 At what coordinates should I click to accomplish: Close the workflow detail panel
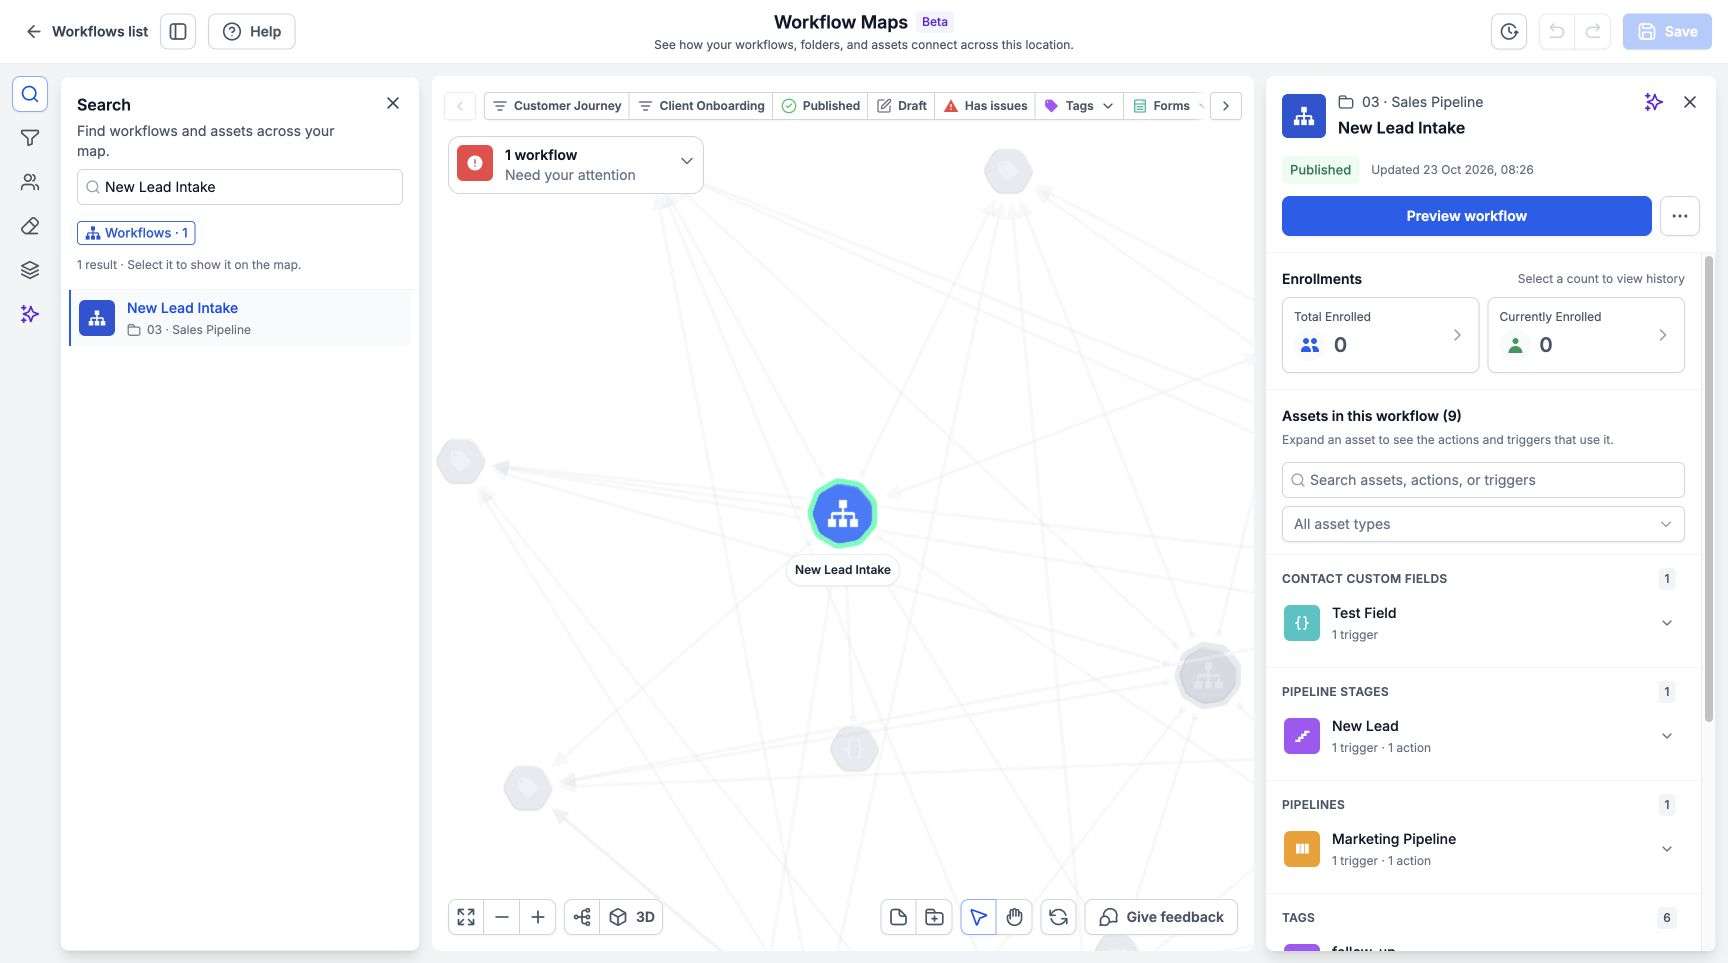pyautogui.click(x=1690, y=102)
